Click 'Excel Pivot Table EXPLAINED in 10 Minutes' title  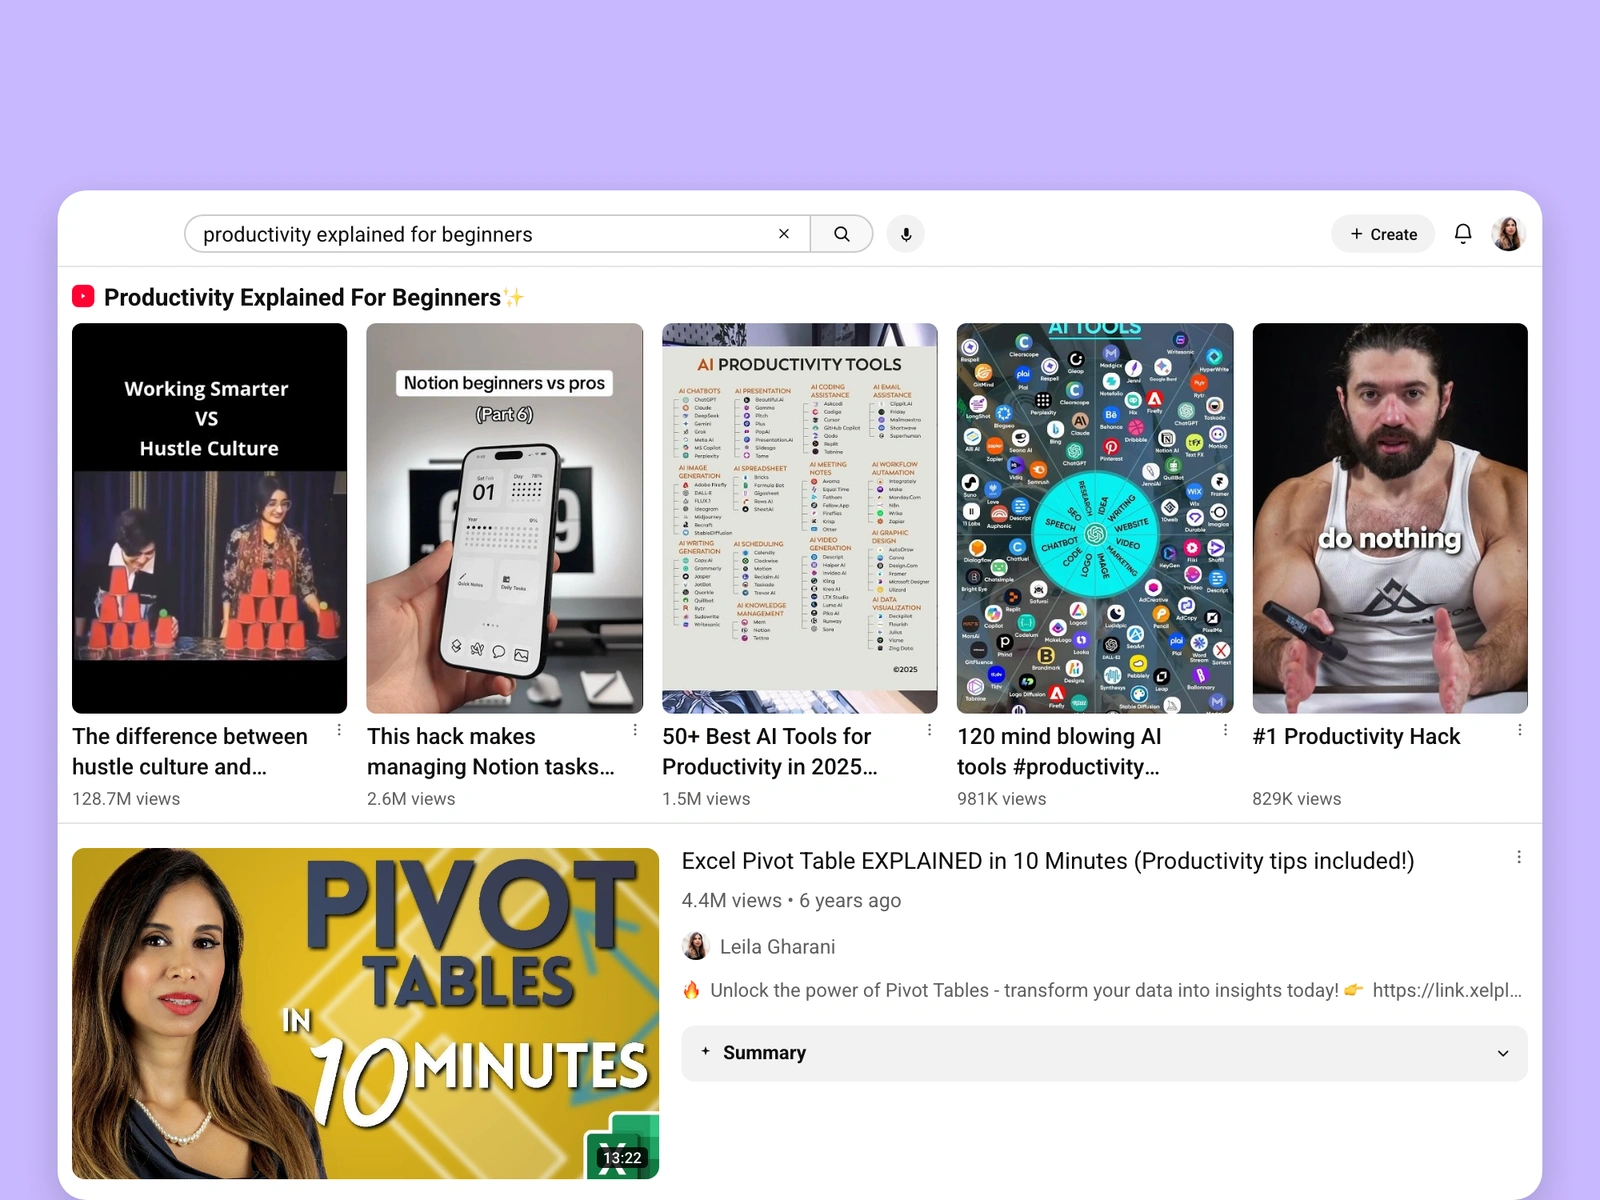pyautogui.click(x=1047, y=861)
